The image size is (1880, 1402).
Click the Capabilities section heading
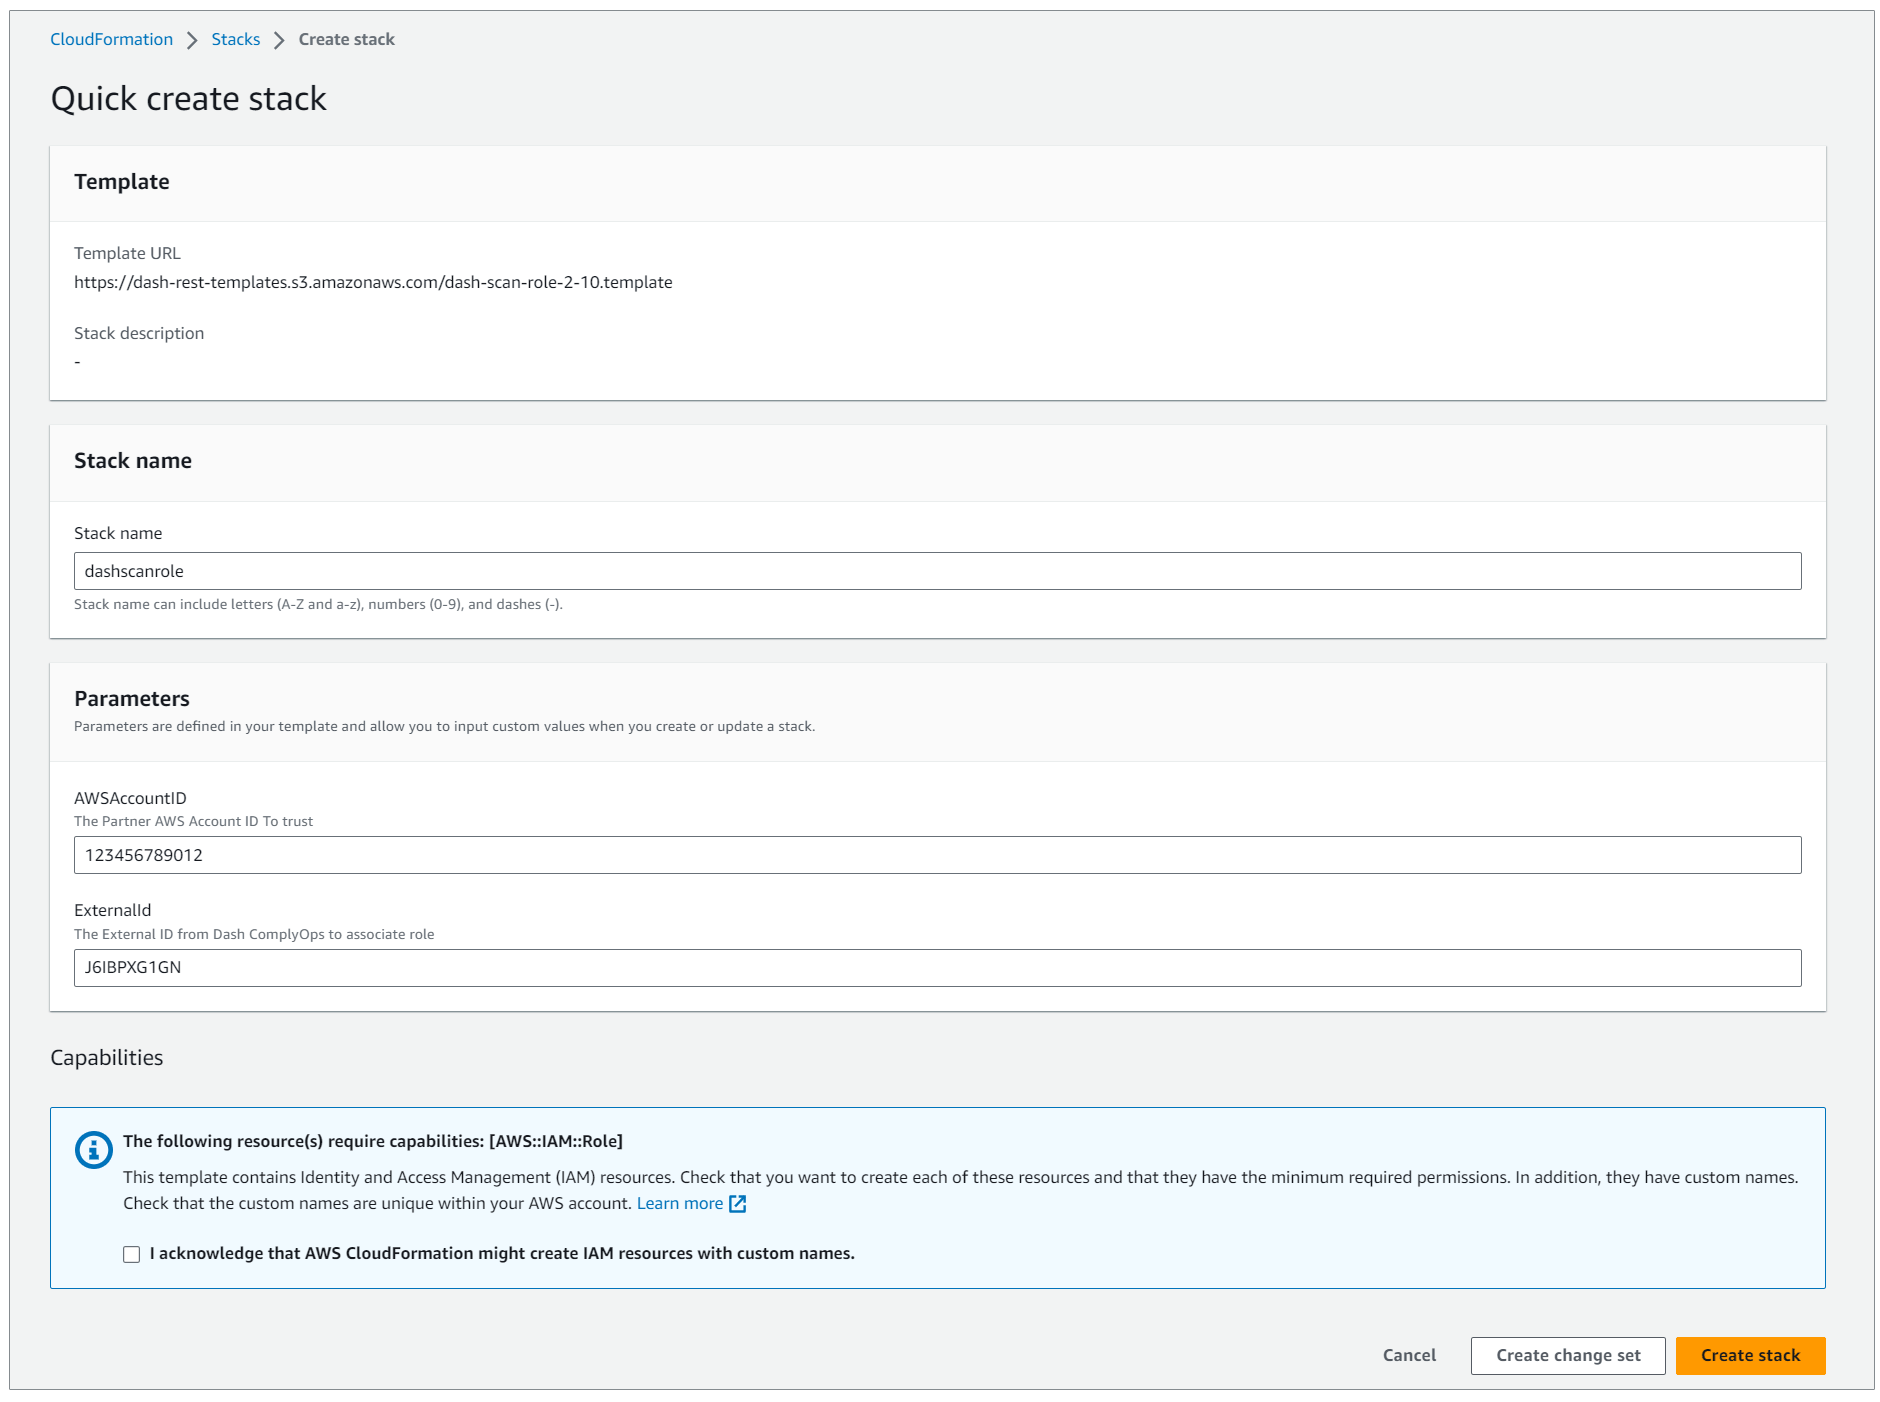(107, 1058)
